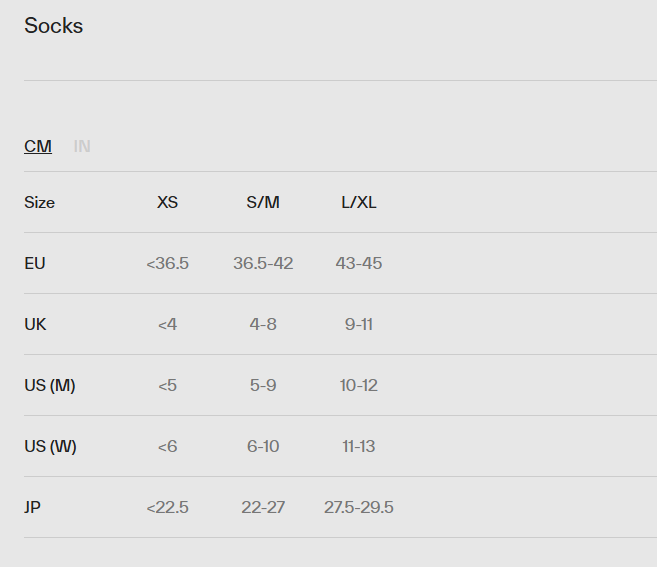Image resolution: width=657 pixels, height=567 pixels.
Task: Select EU size 36.5-42 cell
Action: (263, 263)
